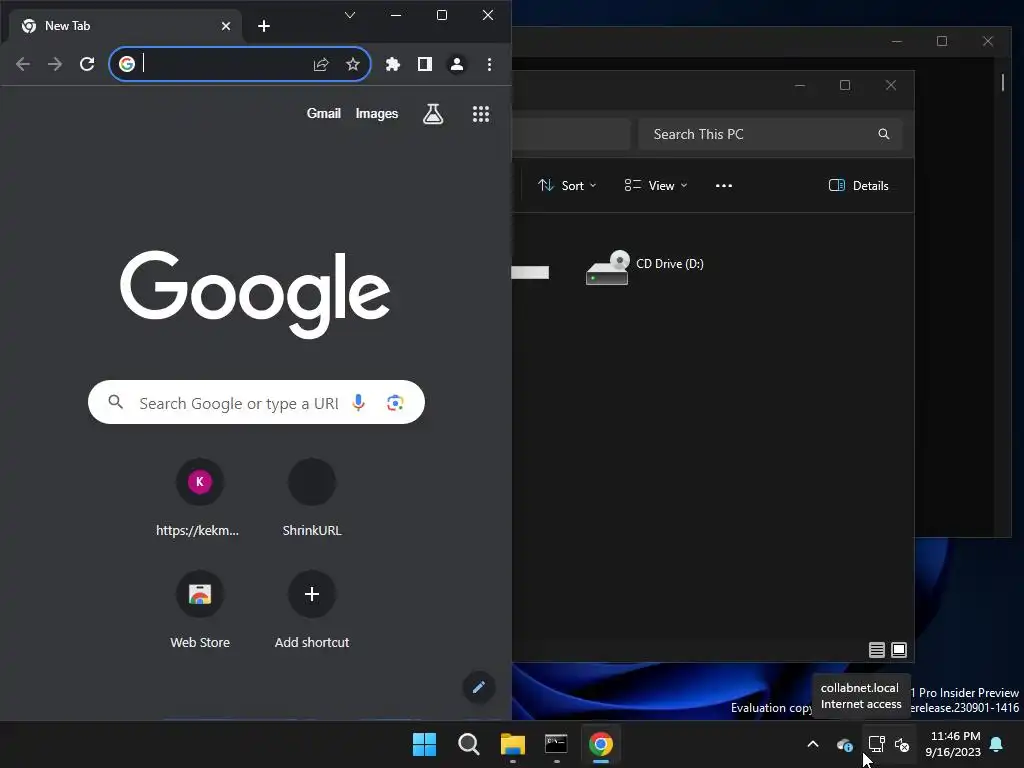
Task: Open the notification bell
Action: tap(997, 744)
